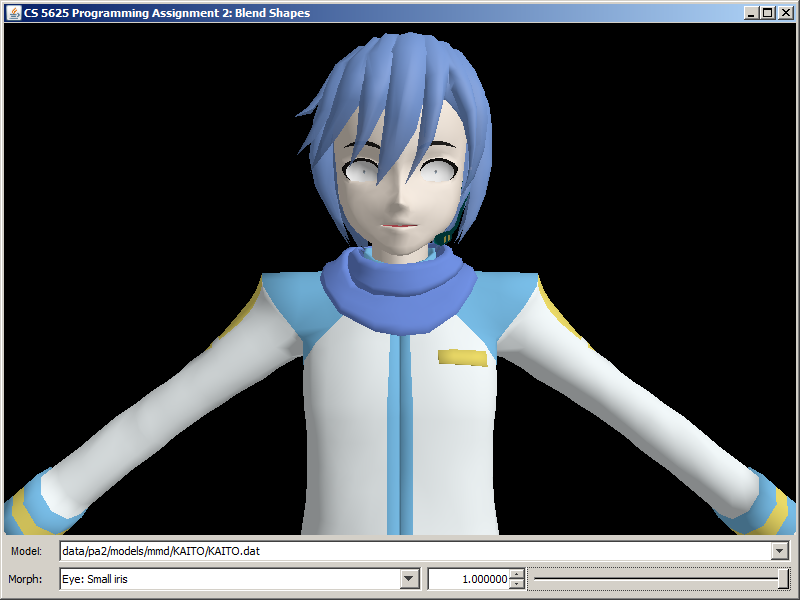Click the middle of the morph slider track
Viewport: 800px width, 600px height.
coord(660,579)
